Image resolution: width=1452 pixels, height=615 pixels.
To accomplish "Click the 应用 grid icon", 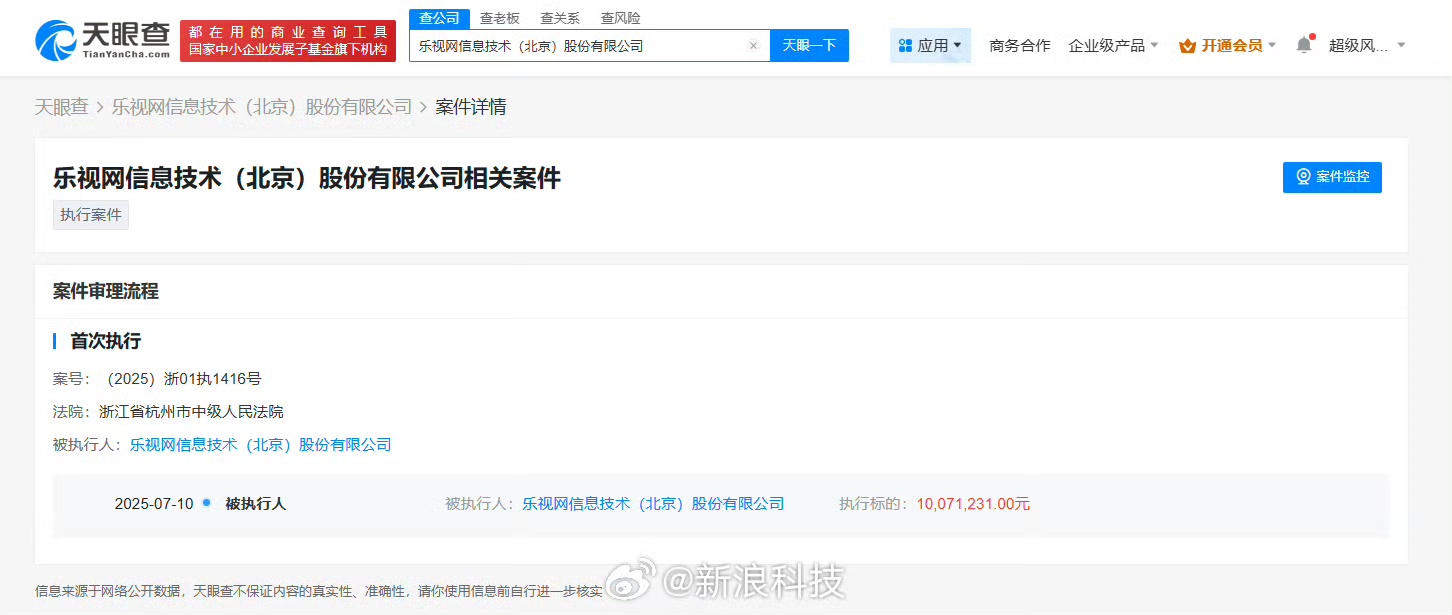I will (905, 46).
